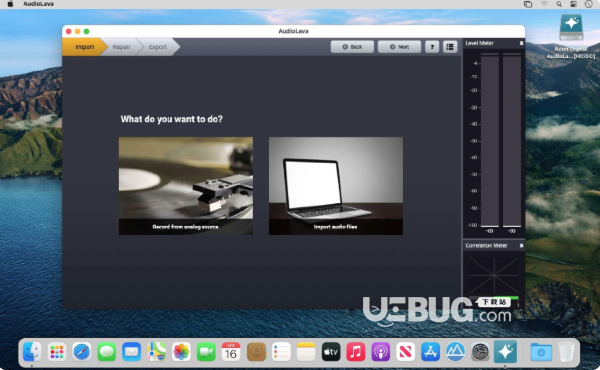Switch to the Repair step tab

coord(121,47)
